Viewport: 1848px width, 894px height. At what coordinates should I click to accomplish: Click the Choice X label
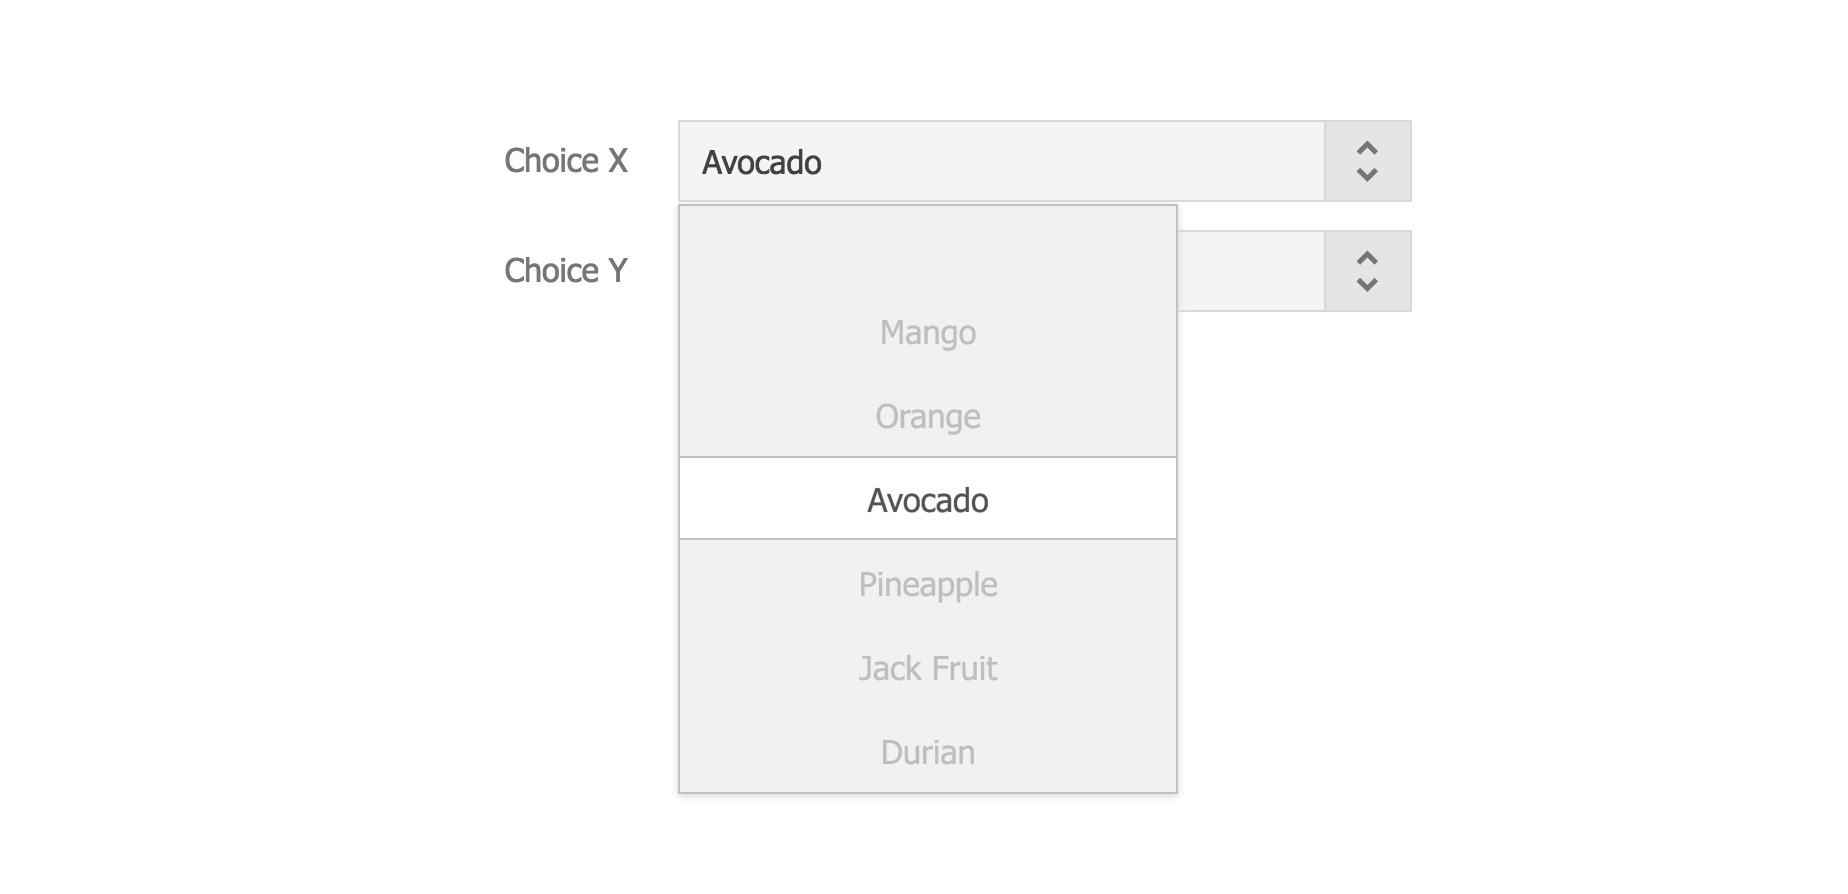point(566,160)
